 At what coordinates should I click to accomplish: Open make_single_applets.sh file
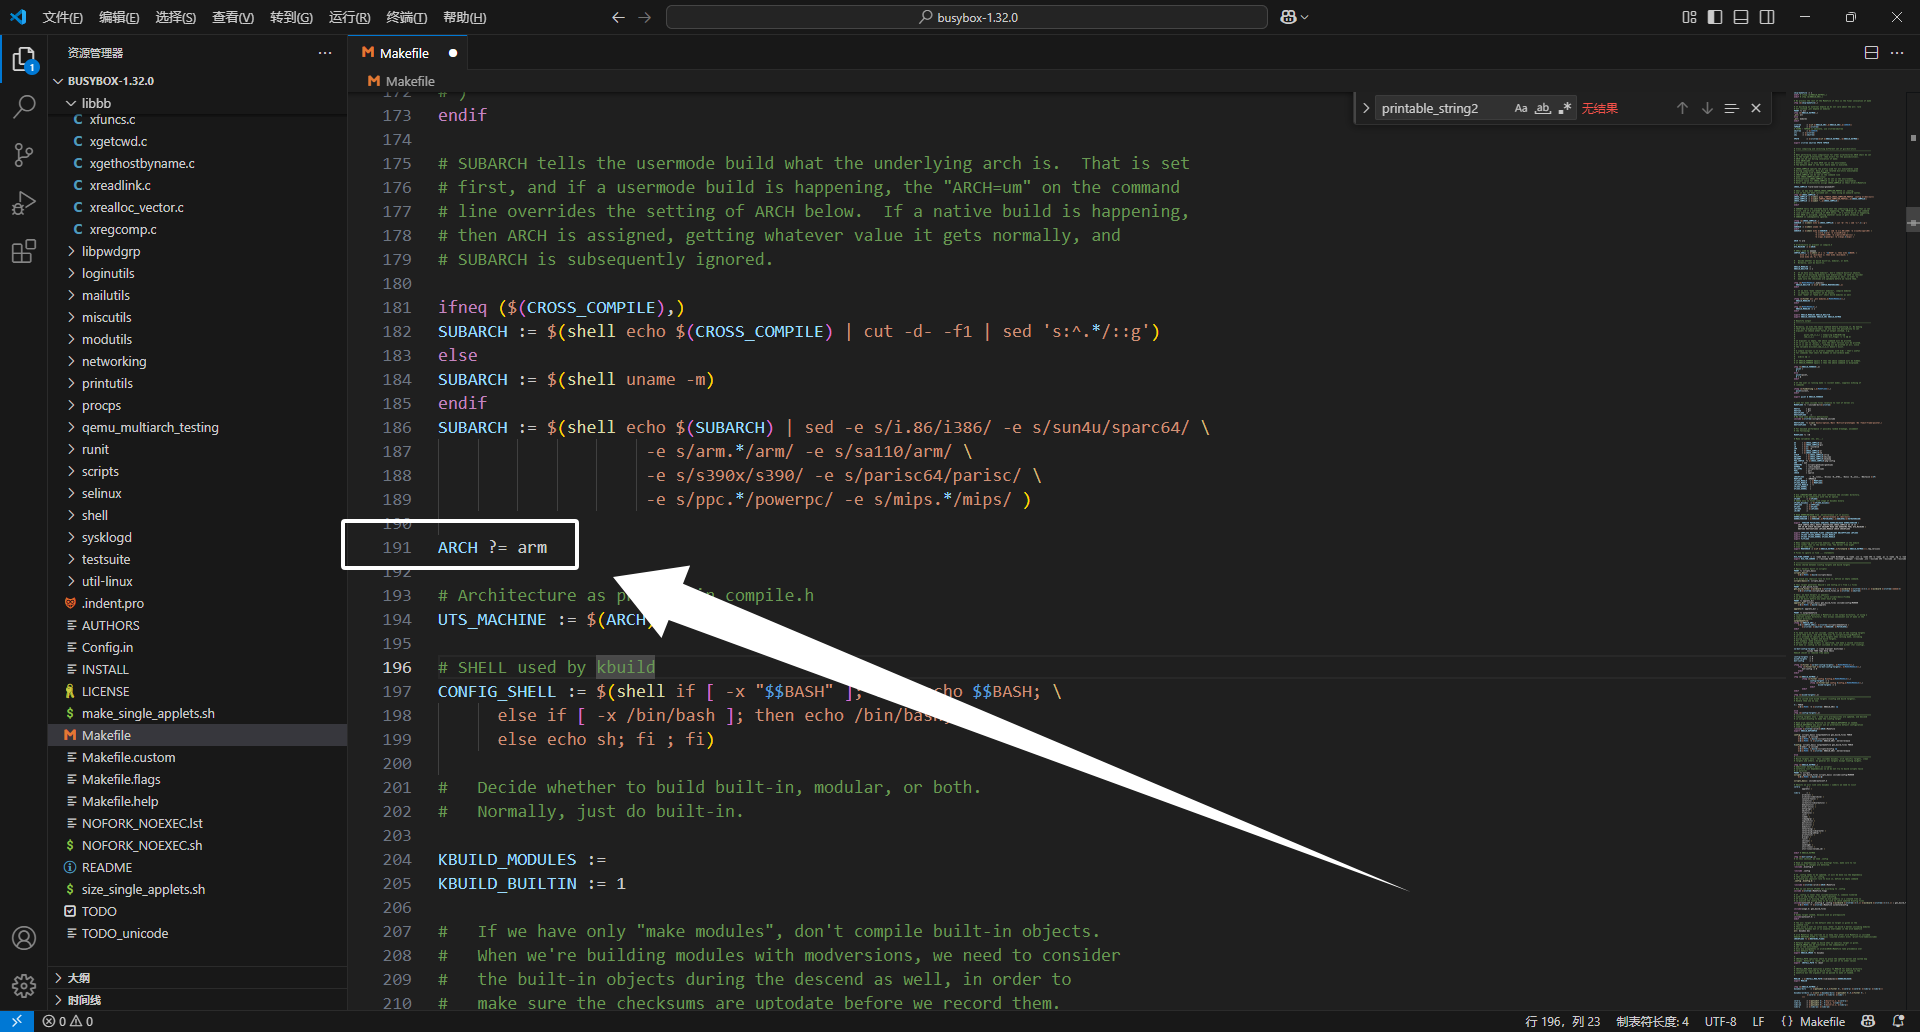197,713
